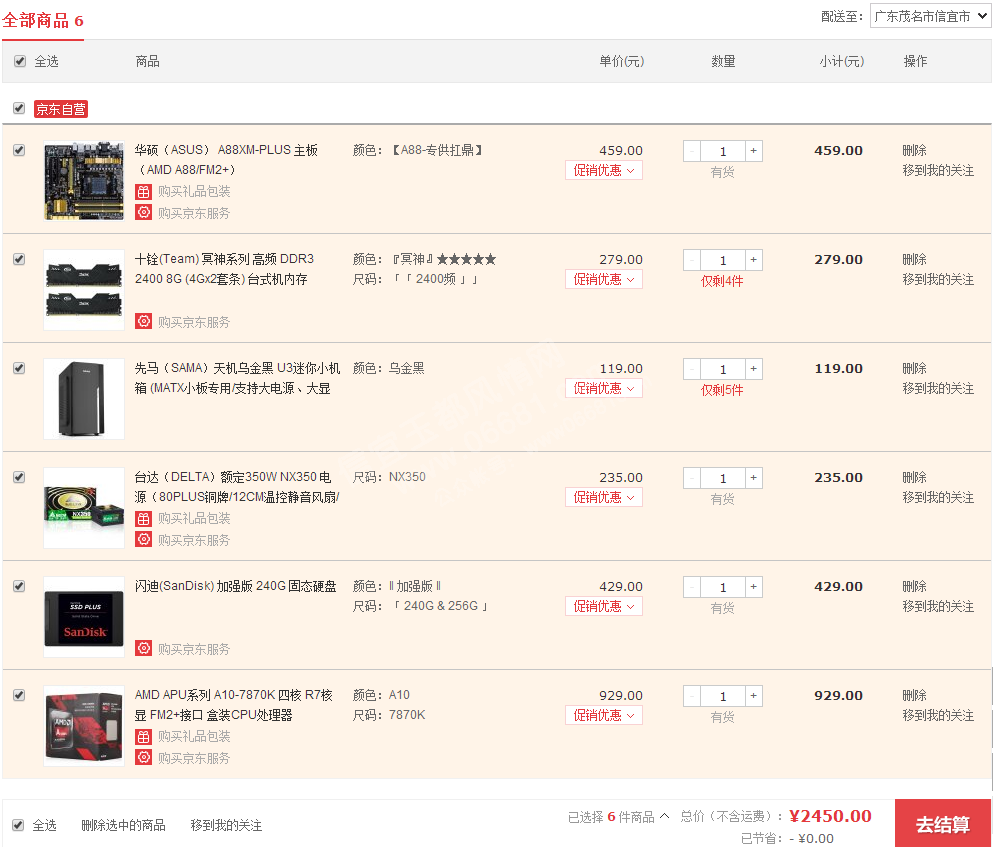The height and width of the screenshot is (847, 993).
Task: Delete the ASUS motherboard from cart
Action: point(914,150)
